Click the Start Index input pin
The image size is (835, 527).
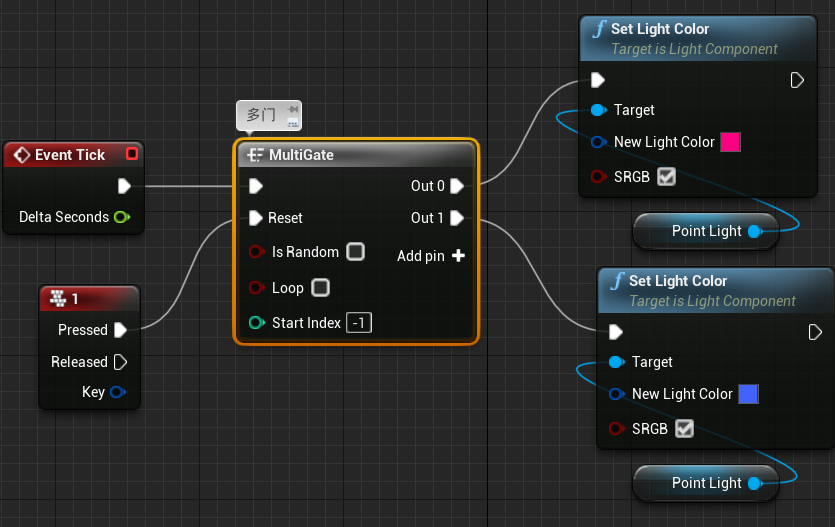coord(257,323)
